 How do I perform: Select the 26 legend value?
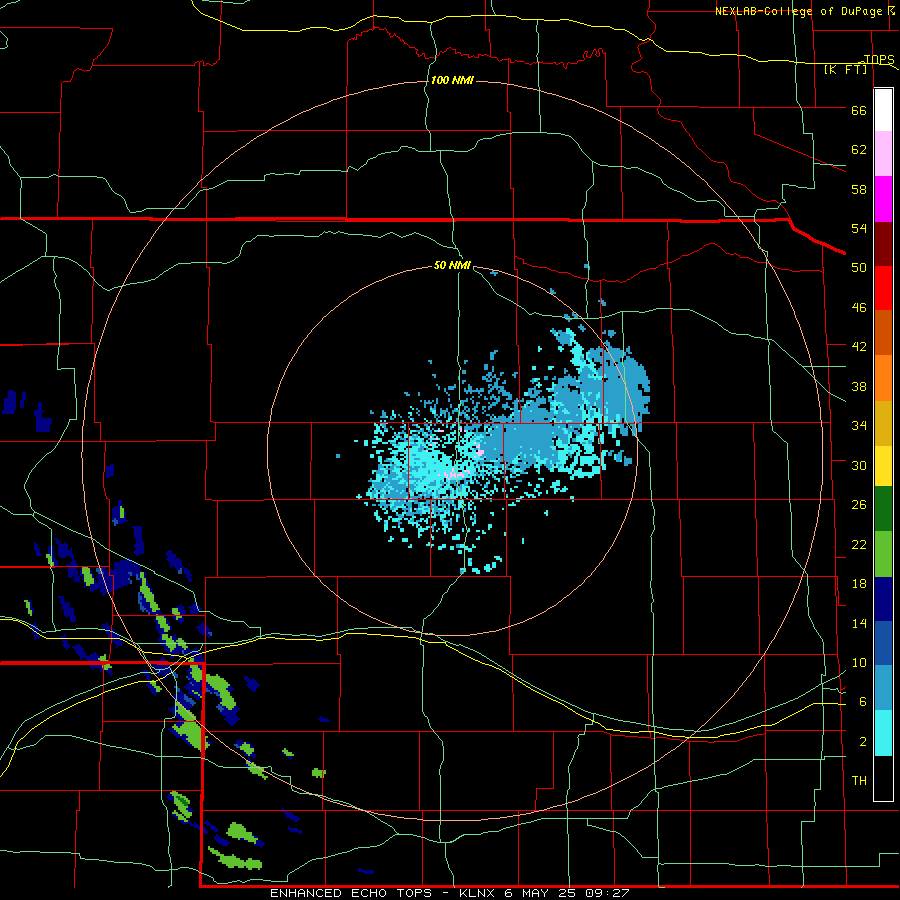(x=859, y=505)
